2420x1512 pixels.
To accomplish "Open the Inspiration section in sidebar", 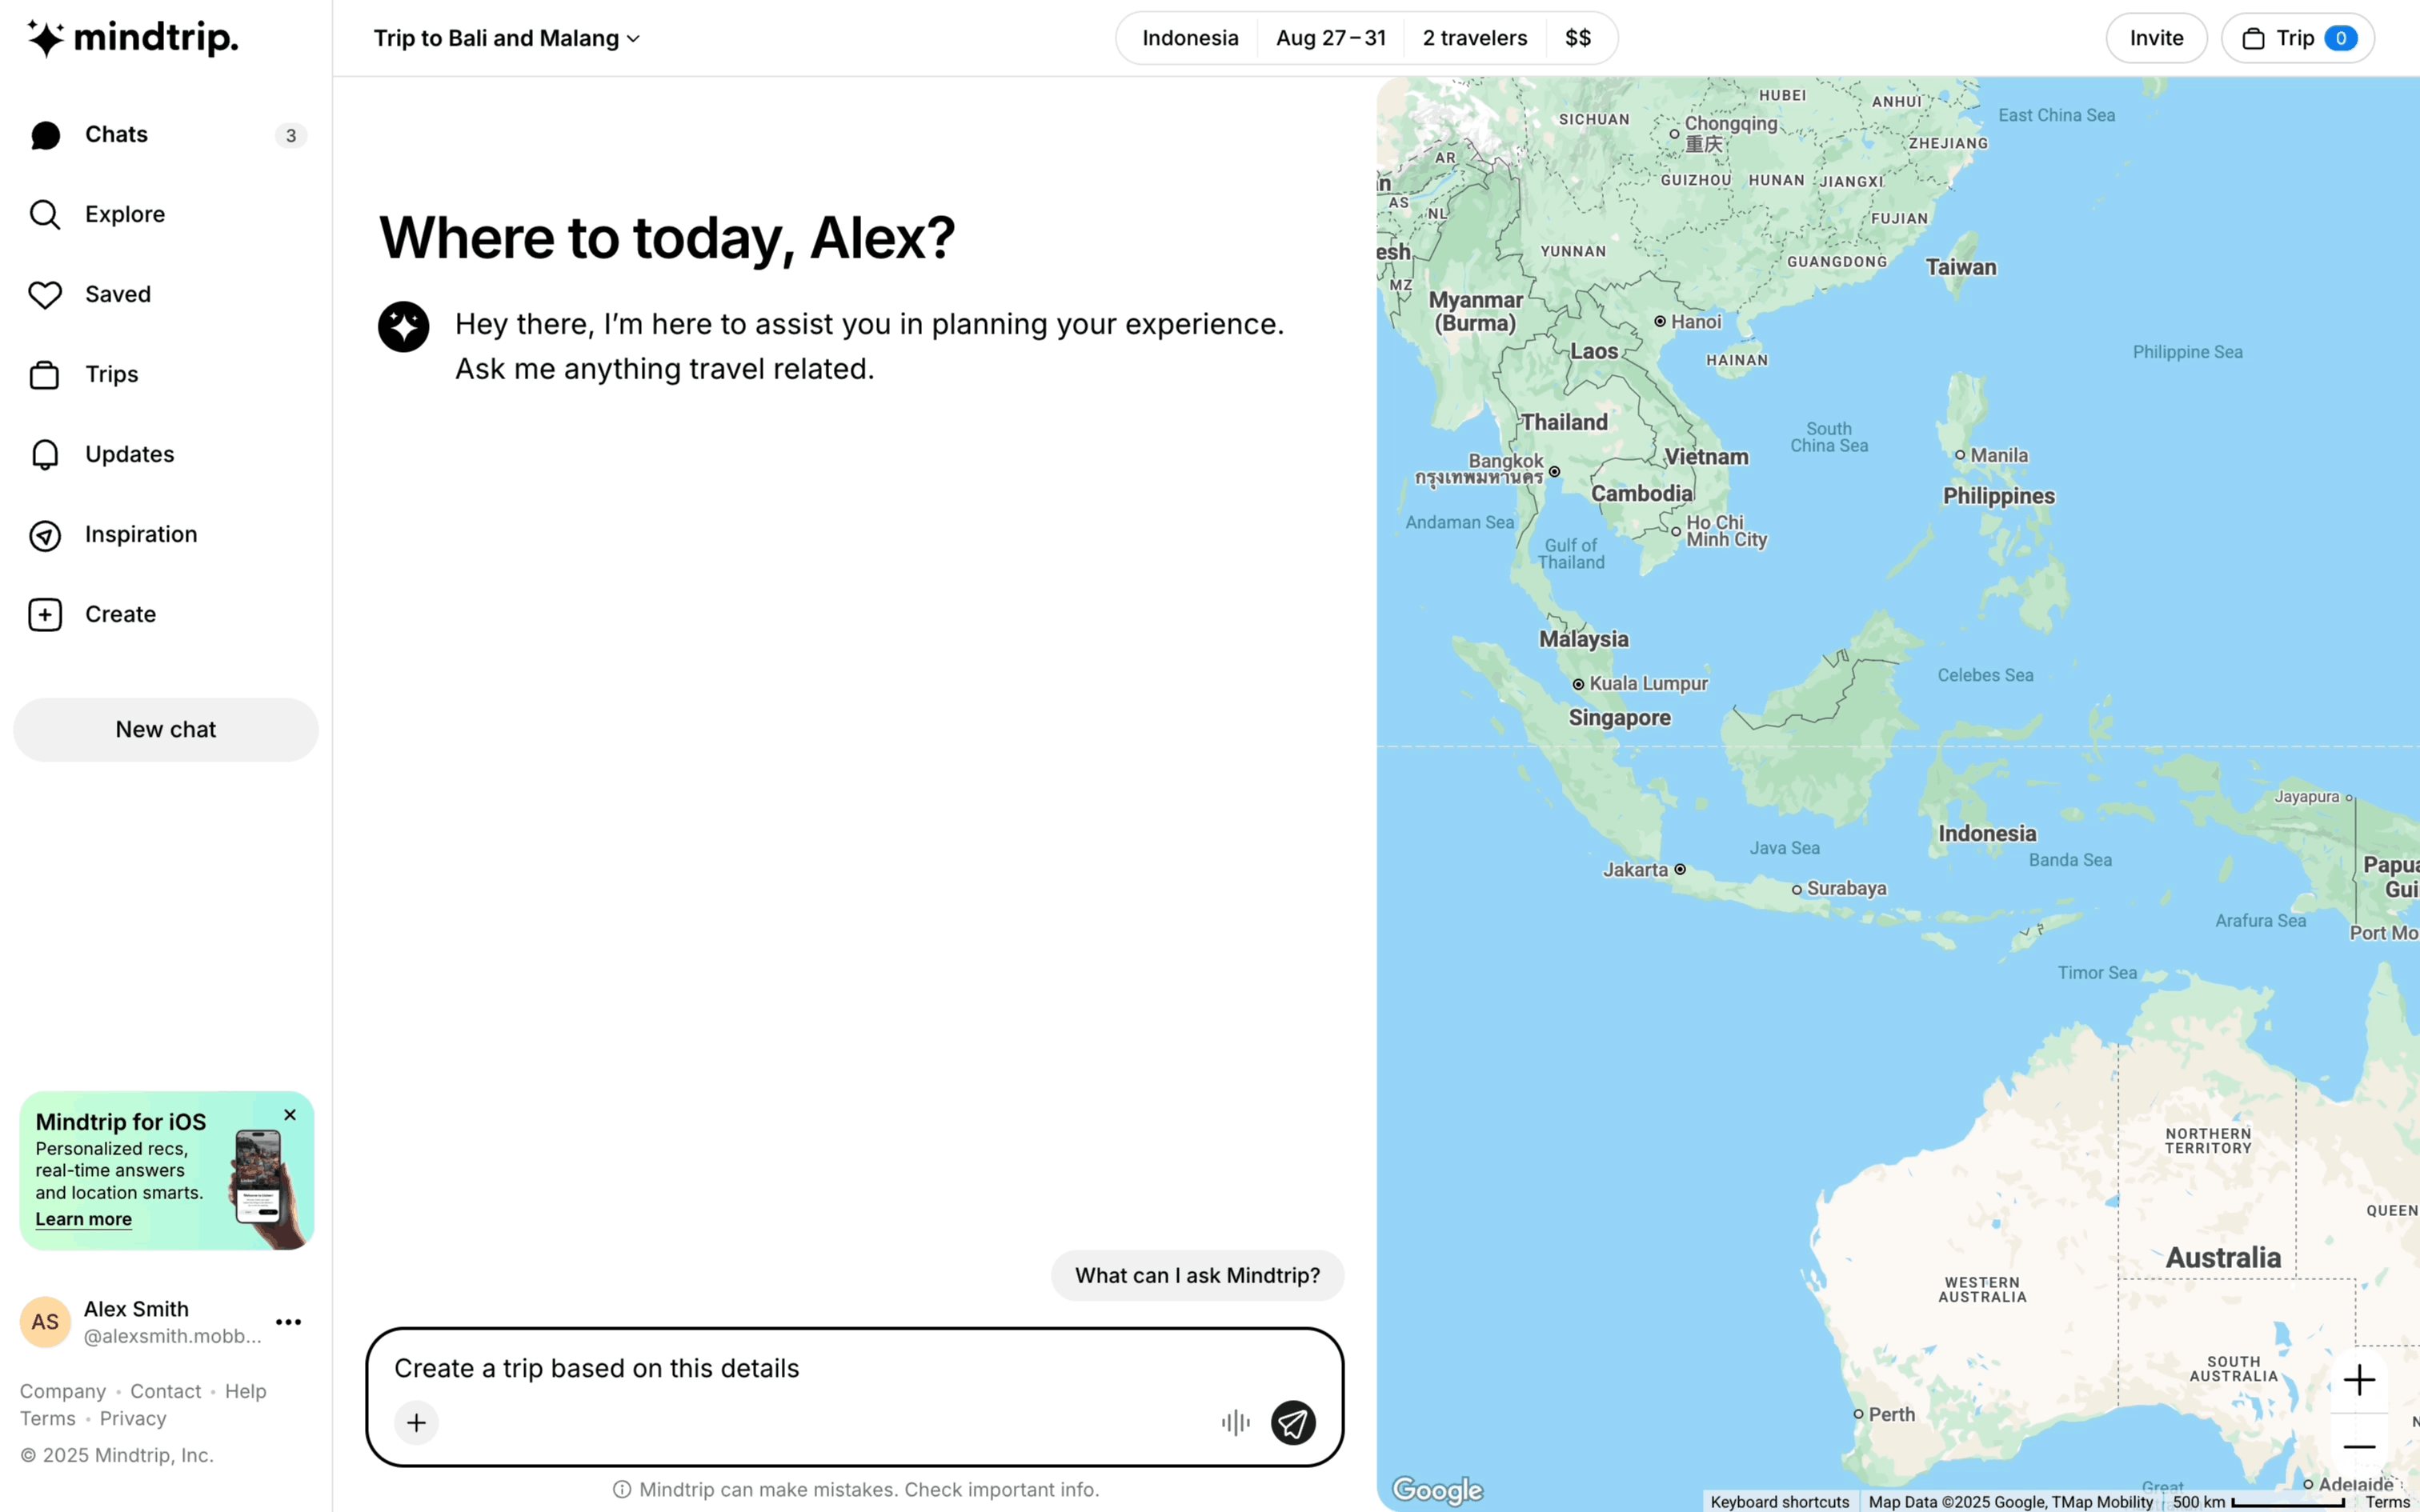I will 140,534.
